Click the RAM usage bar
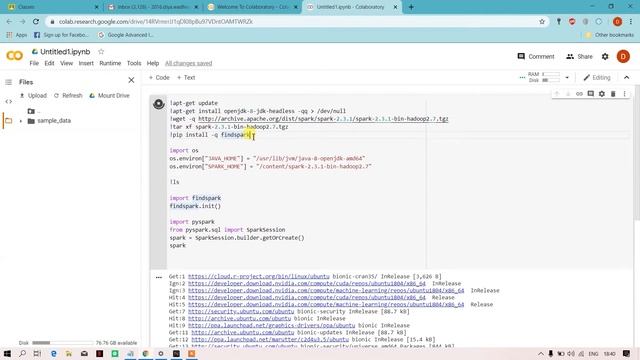This screenshot has width=640, height=360. [551, 74]
